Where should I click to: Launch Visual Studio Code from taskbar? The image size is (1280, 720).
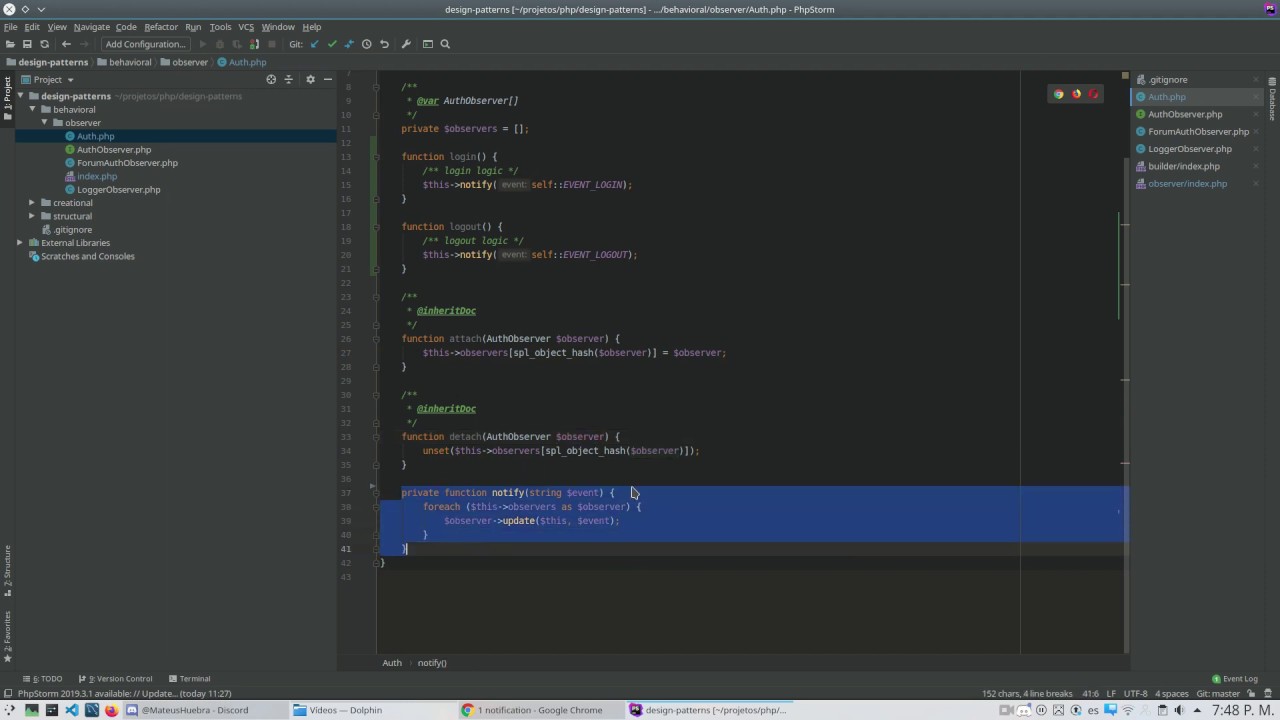(x=71, y=710)
